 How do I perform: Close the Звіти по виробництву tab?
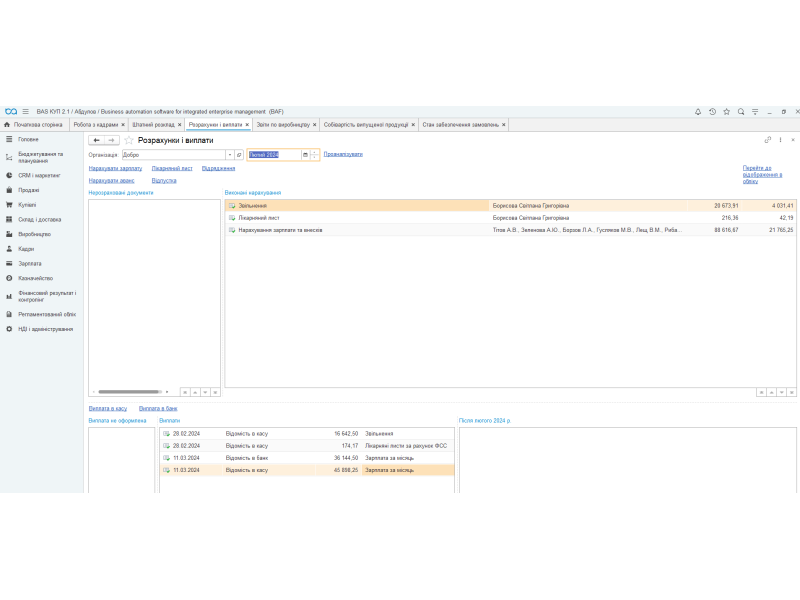click(x=314, y=124)
